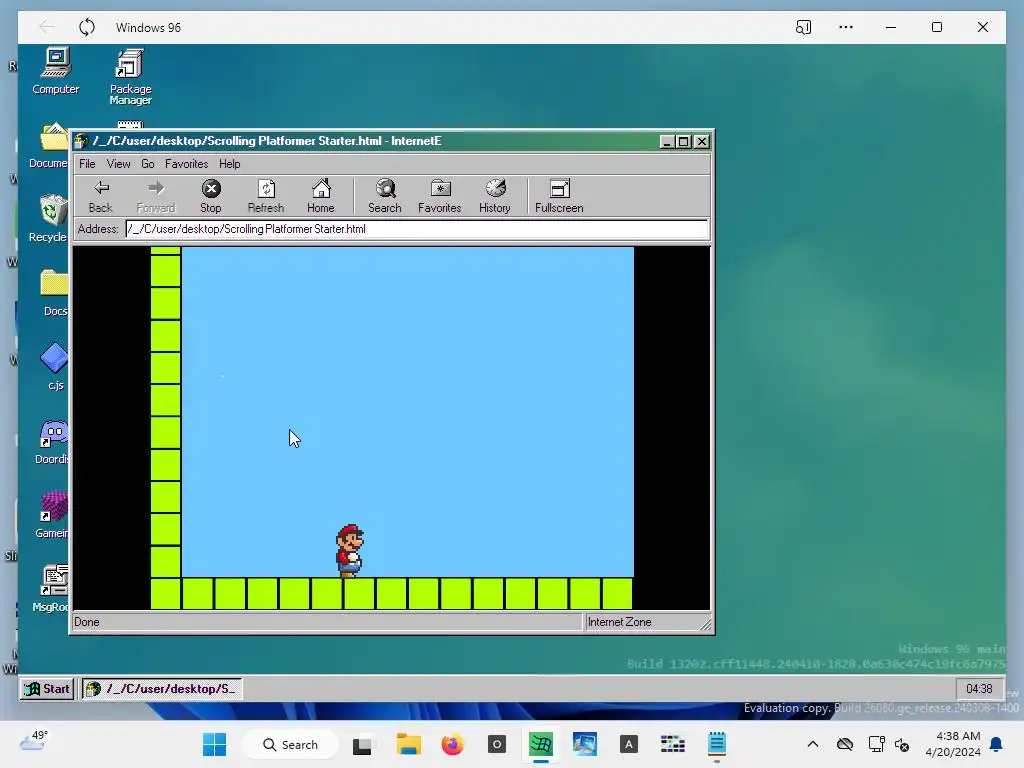Viewport: 1024px width, 768px height.
Task: Select the Recycle bin desktop icon
Action: pos(48,219)
